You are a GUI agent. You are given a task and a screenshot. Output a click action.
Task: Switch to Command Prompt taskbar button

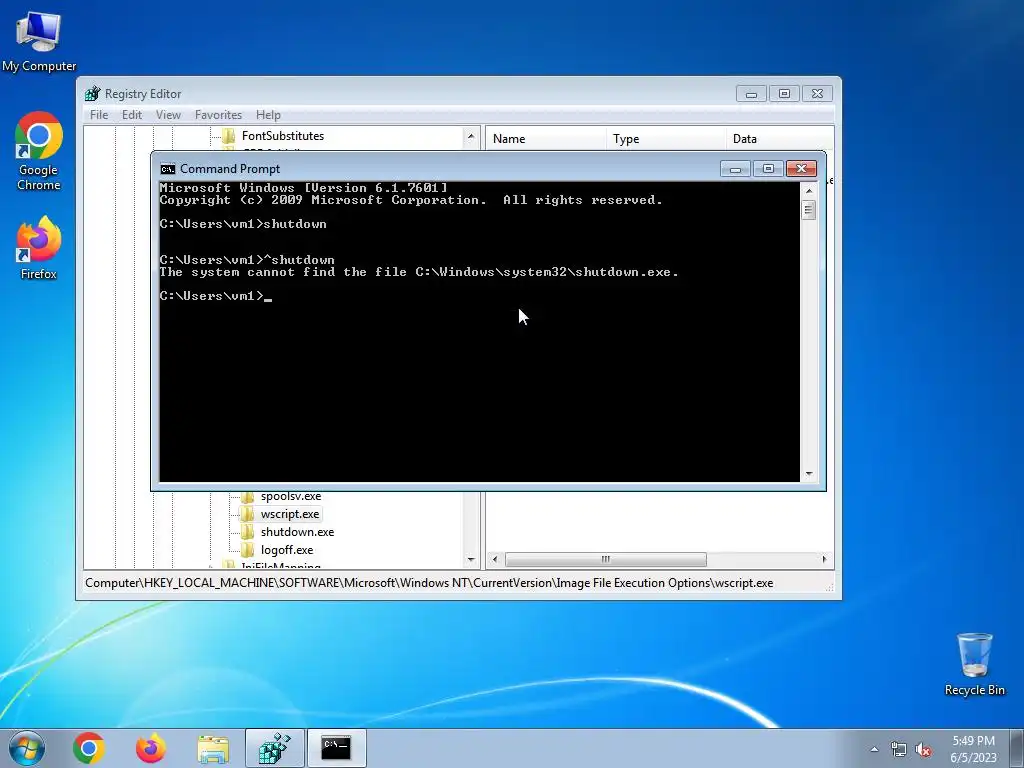coord(336,748)
